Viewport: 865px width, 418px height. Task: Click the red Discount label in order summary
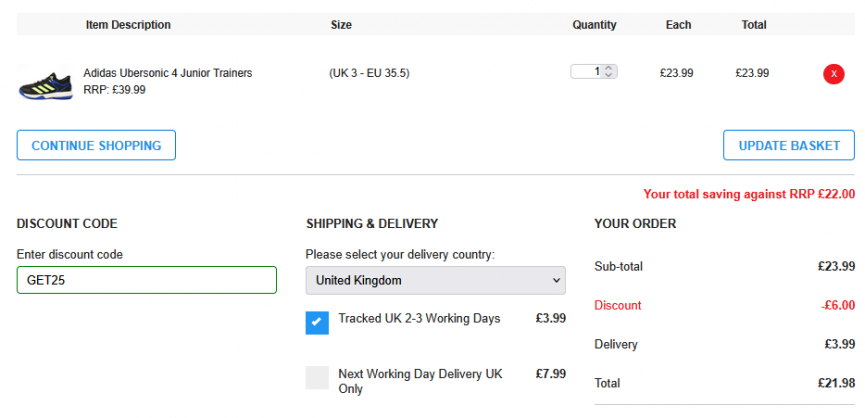click(x=618, y=305)
